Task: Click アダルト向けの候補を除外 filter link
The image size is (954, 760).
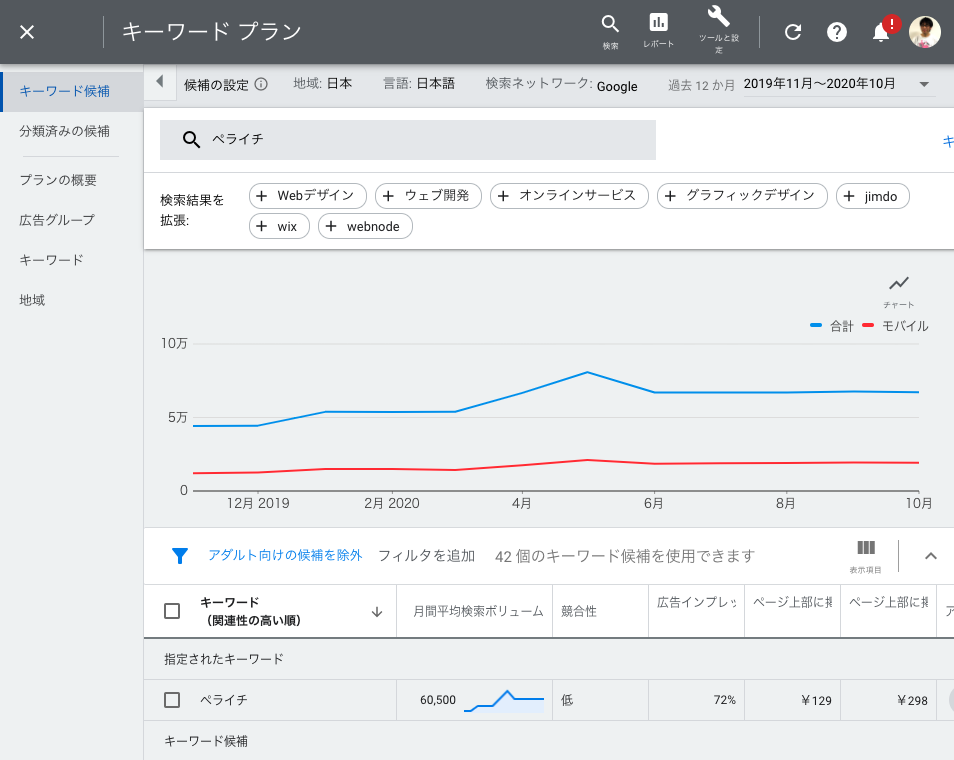Action: (x=285, y=555)
